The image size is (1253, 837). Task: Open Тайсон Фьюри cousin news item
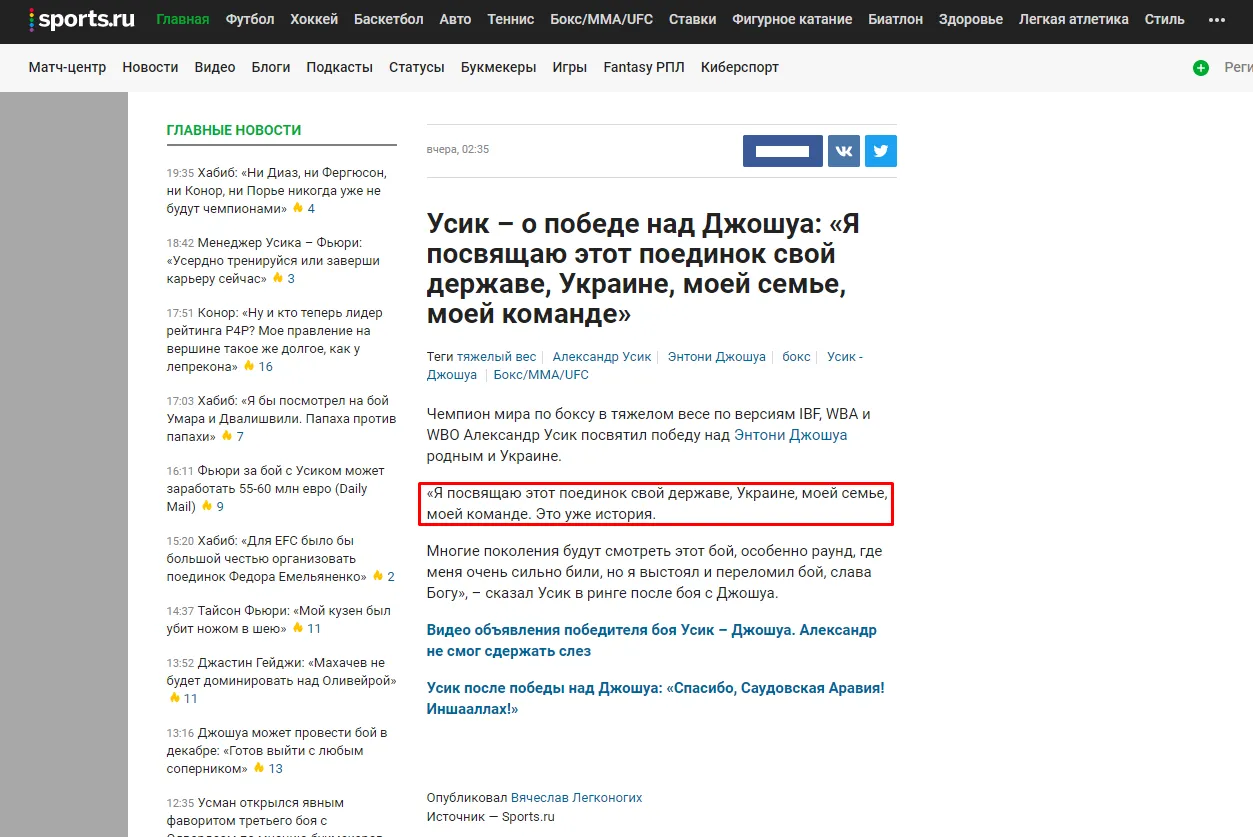click(278, 619)
